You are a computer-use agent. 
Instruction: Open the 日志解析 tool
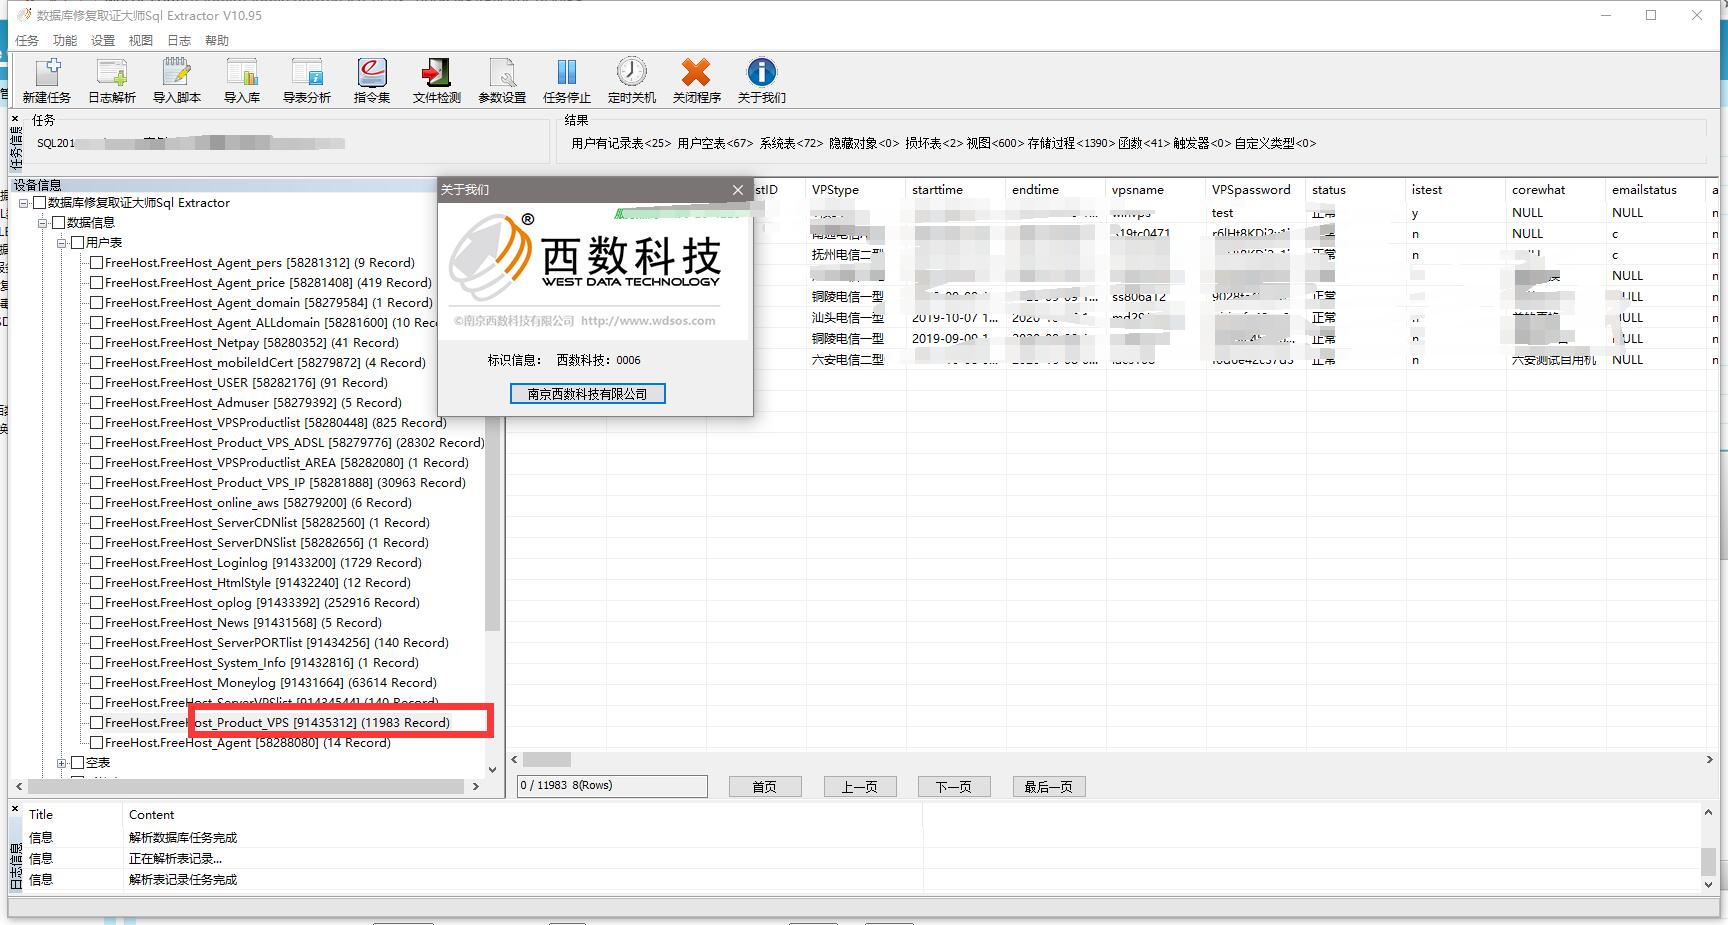(x=111, y=80)
